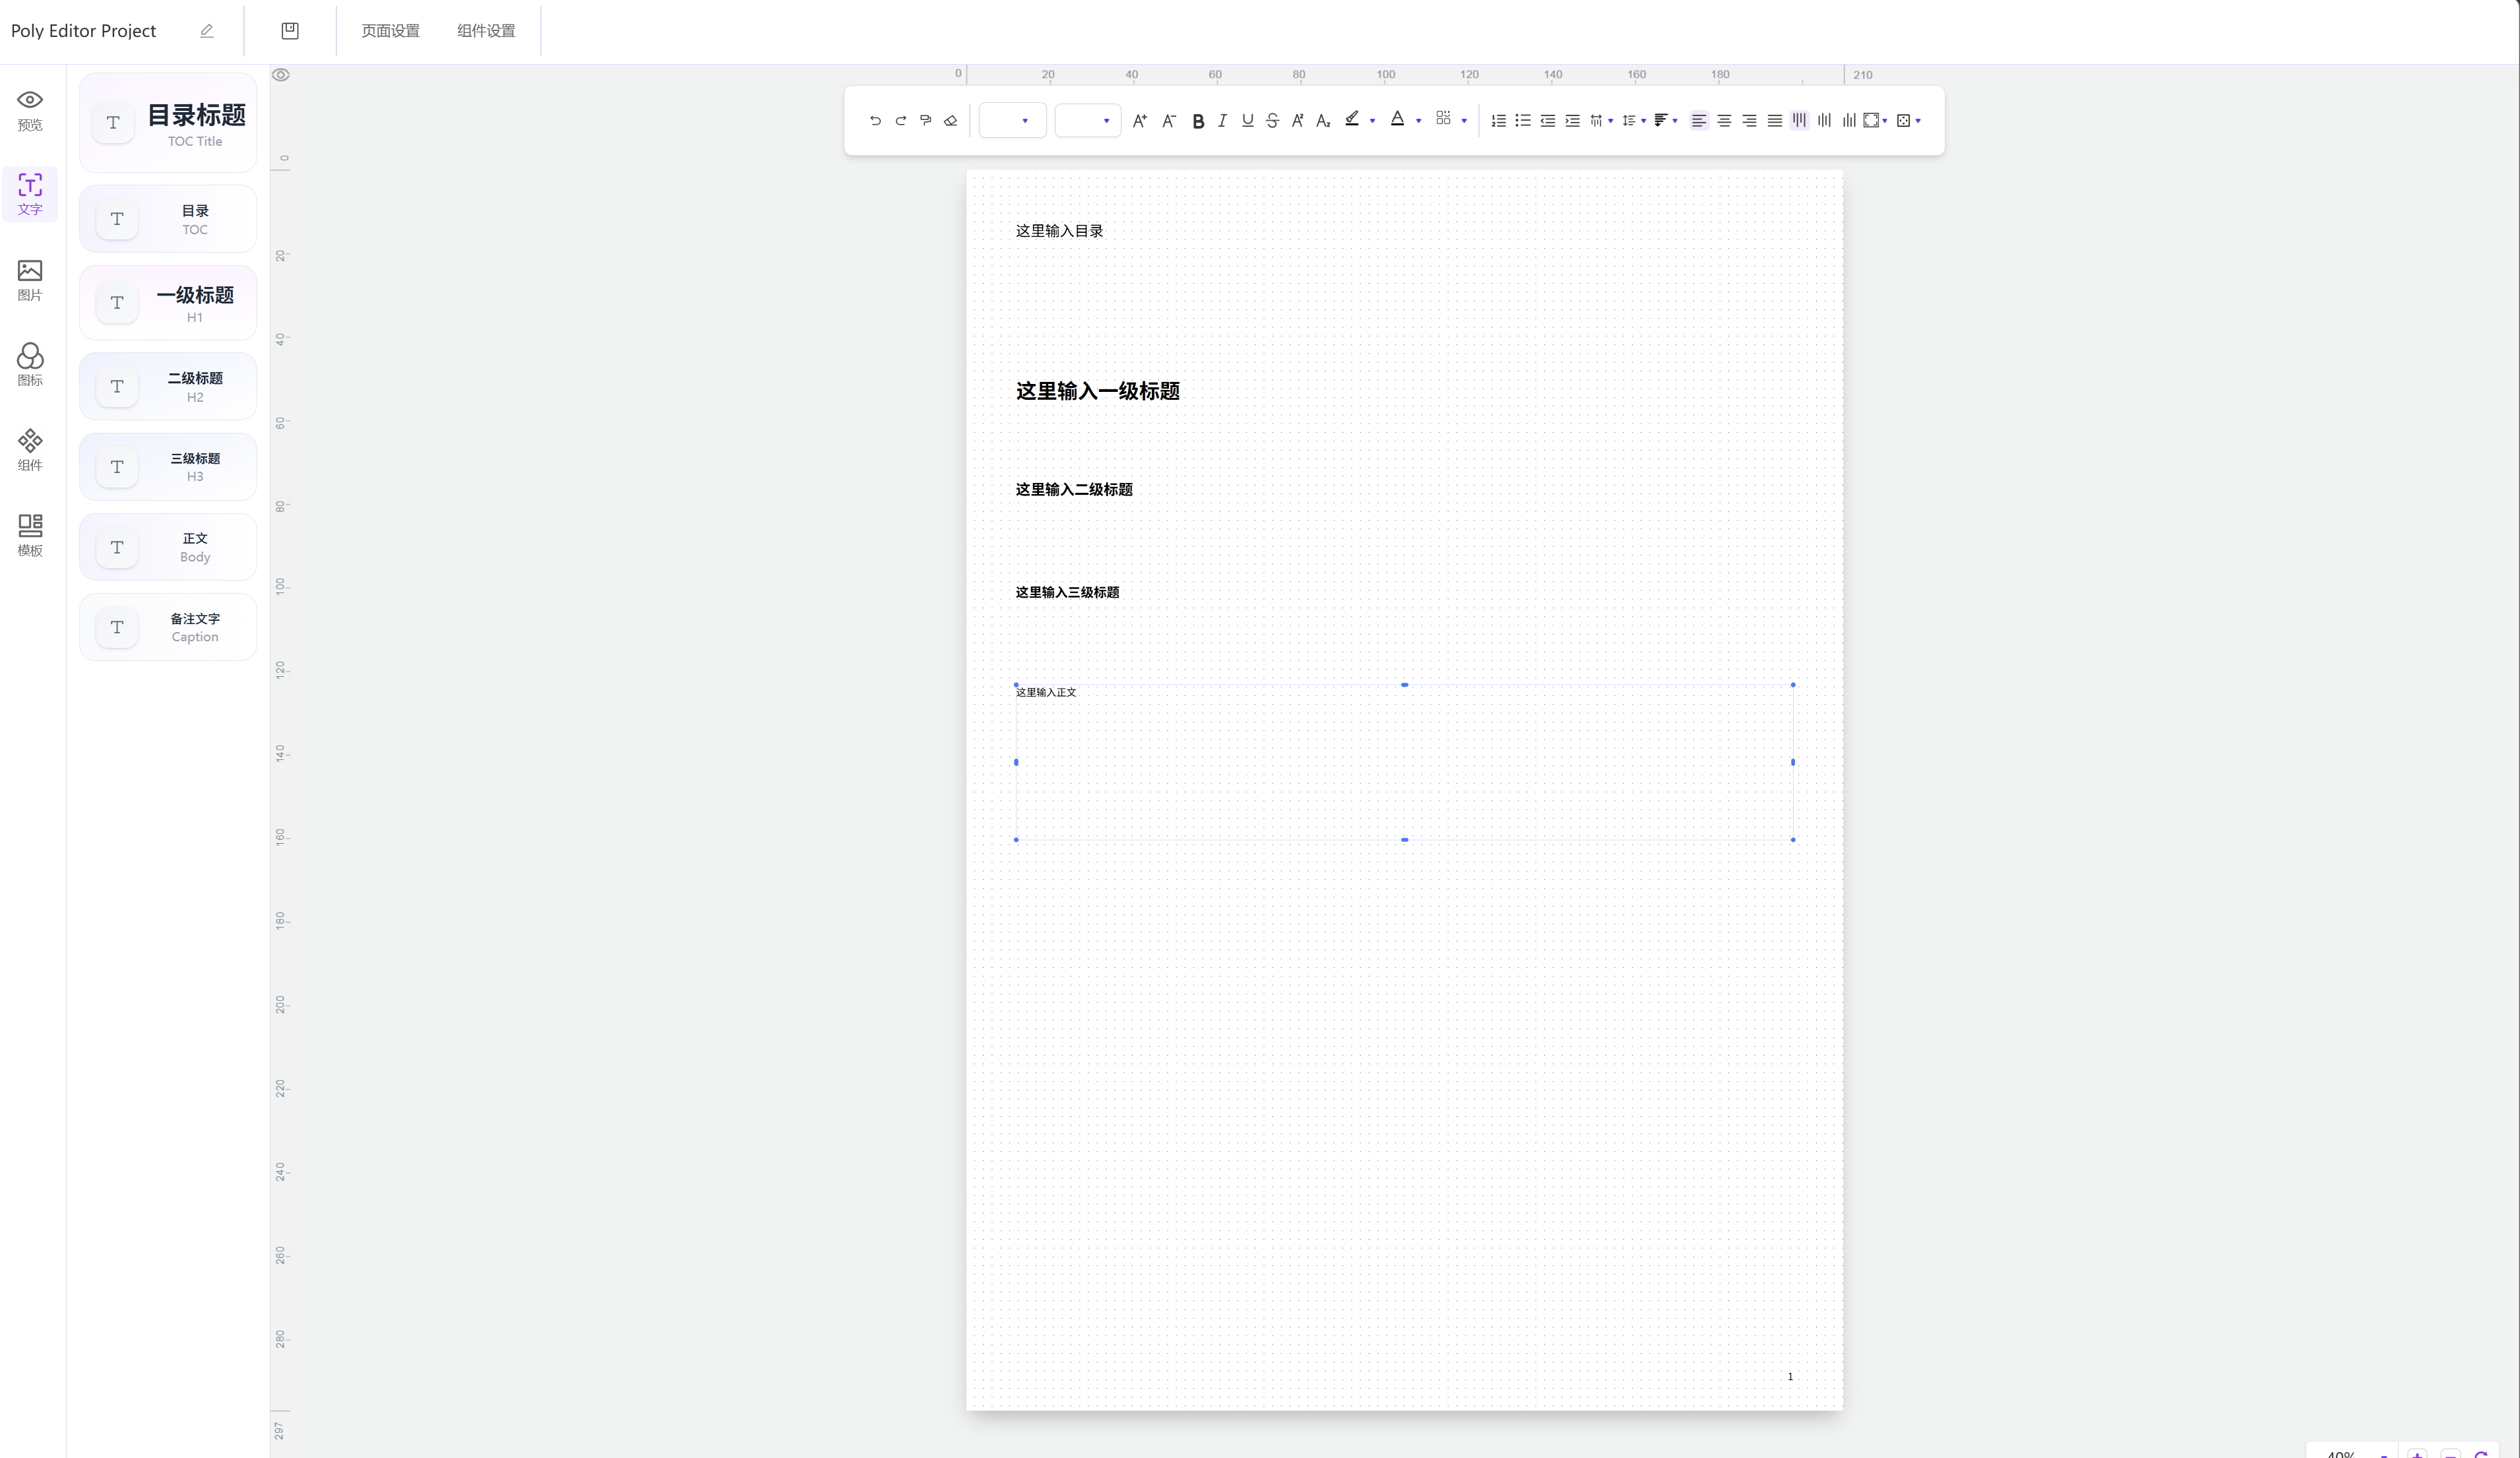Add an 一级标题 H1 text block
Screen dimensions: 2520x1458
168,303
